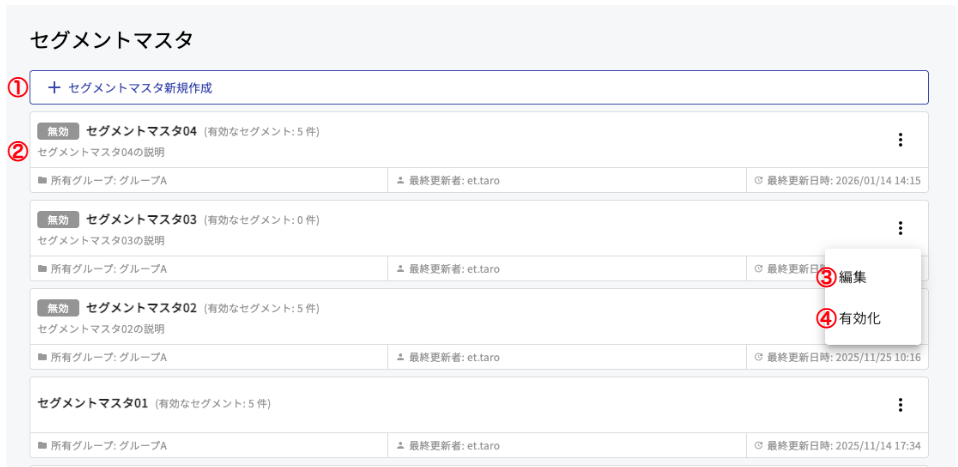Click 所有グループ: グループA under セグメントマスタ01
Screen dimensions: 958x467
(109, 446)
